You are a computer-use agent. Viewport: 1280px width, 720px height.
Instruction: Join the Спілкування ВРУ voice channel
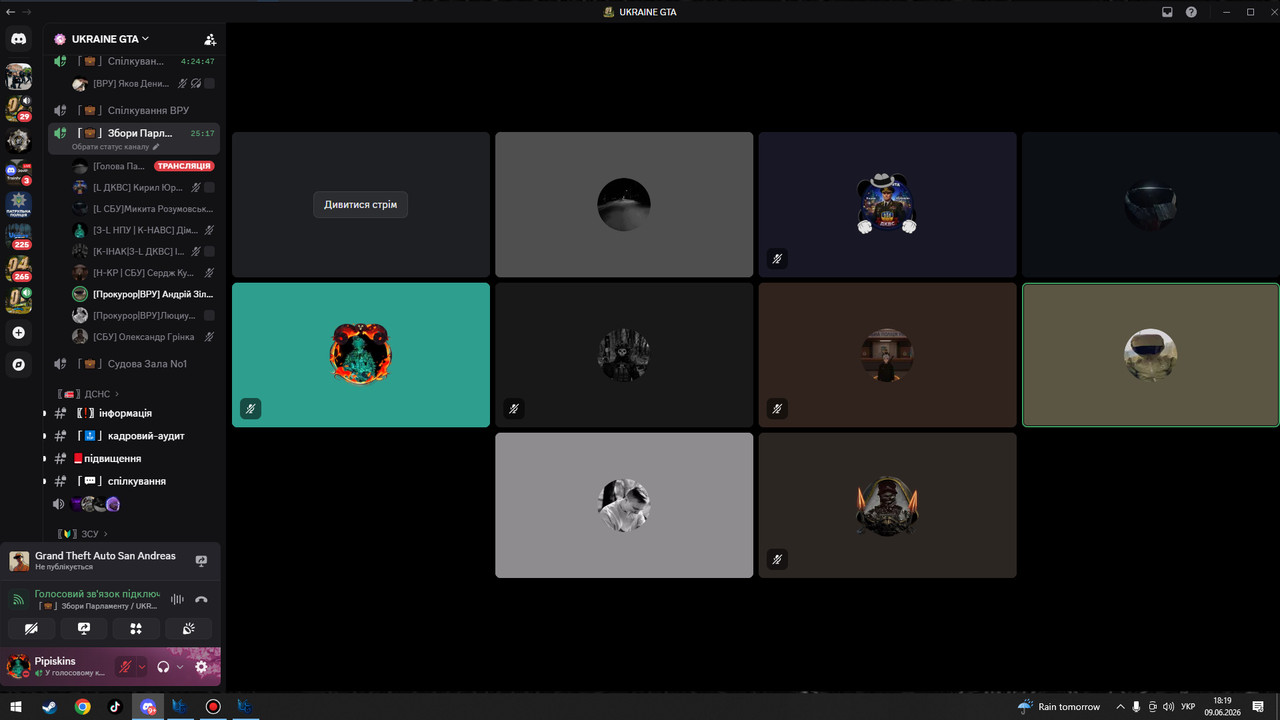(134, 110)
